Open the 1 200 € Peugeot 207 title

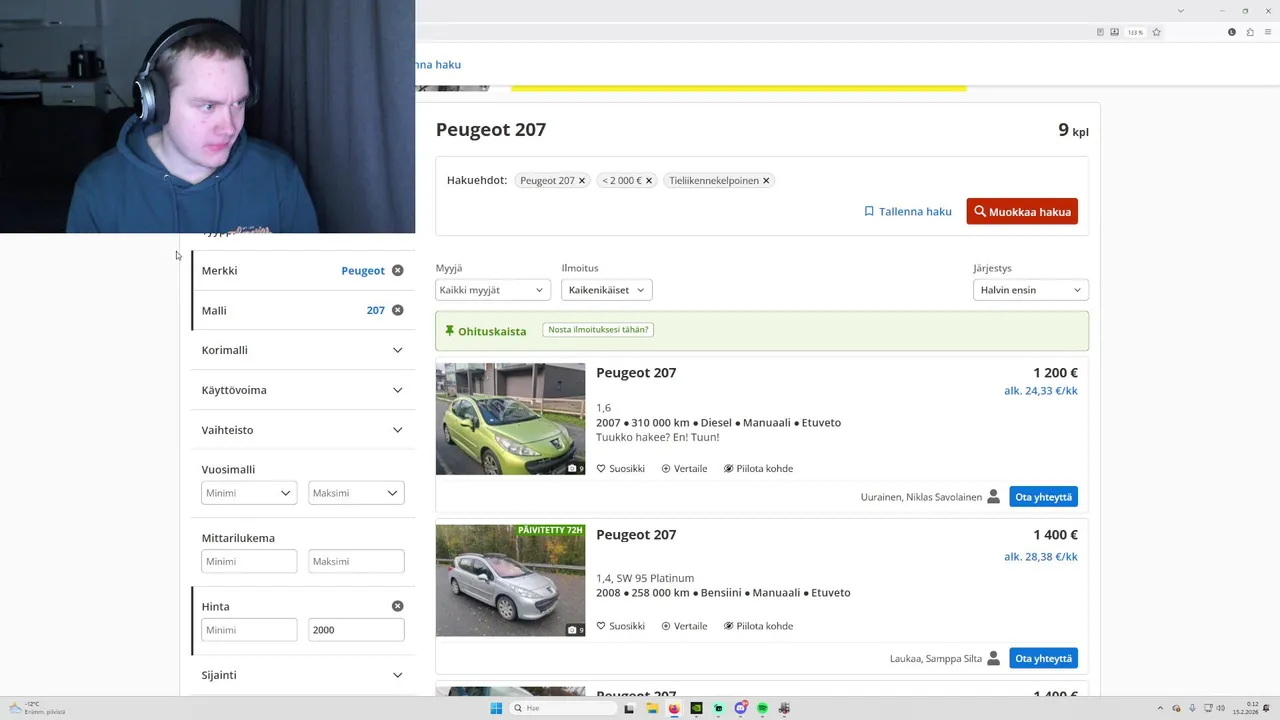click(x=636, y=373)
